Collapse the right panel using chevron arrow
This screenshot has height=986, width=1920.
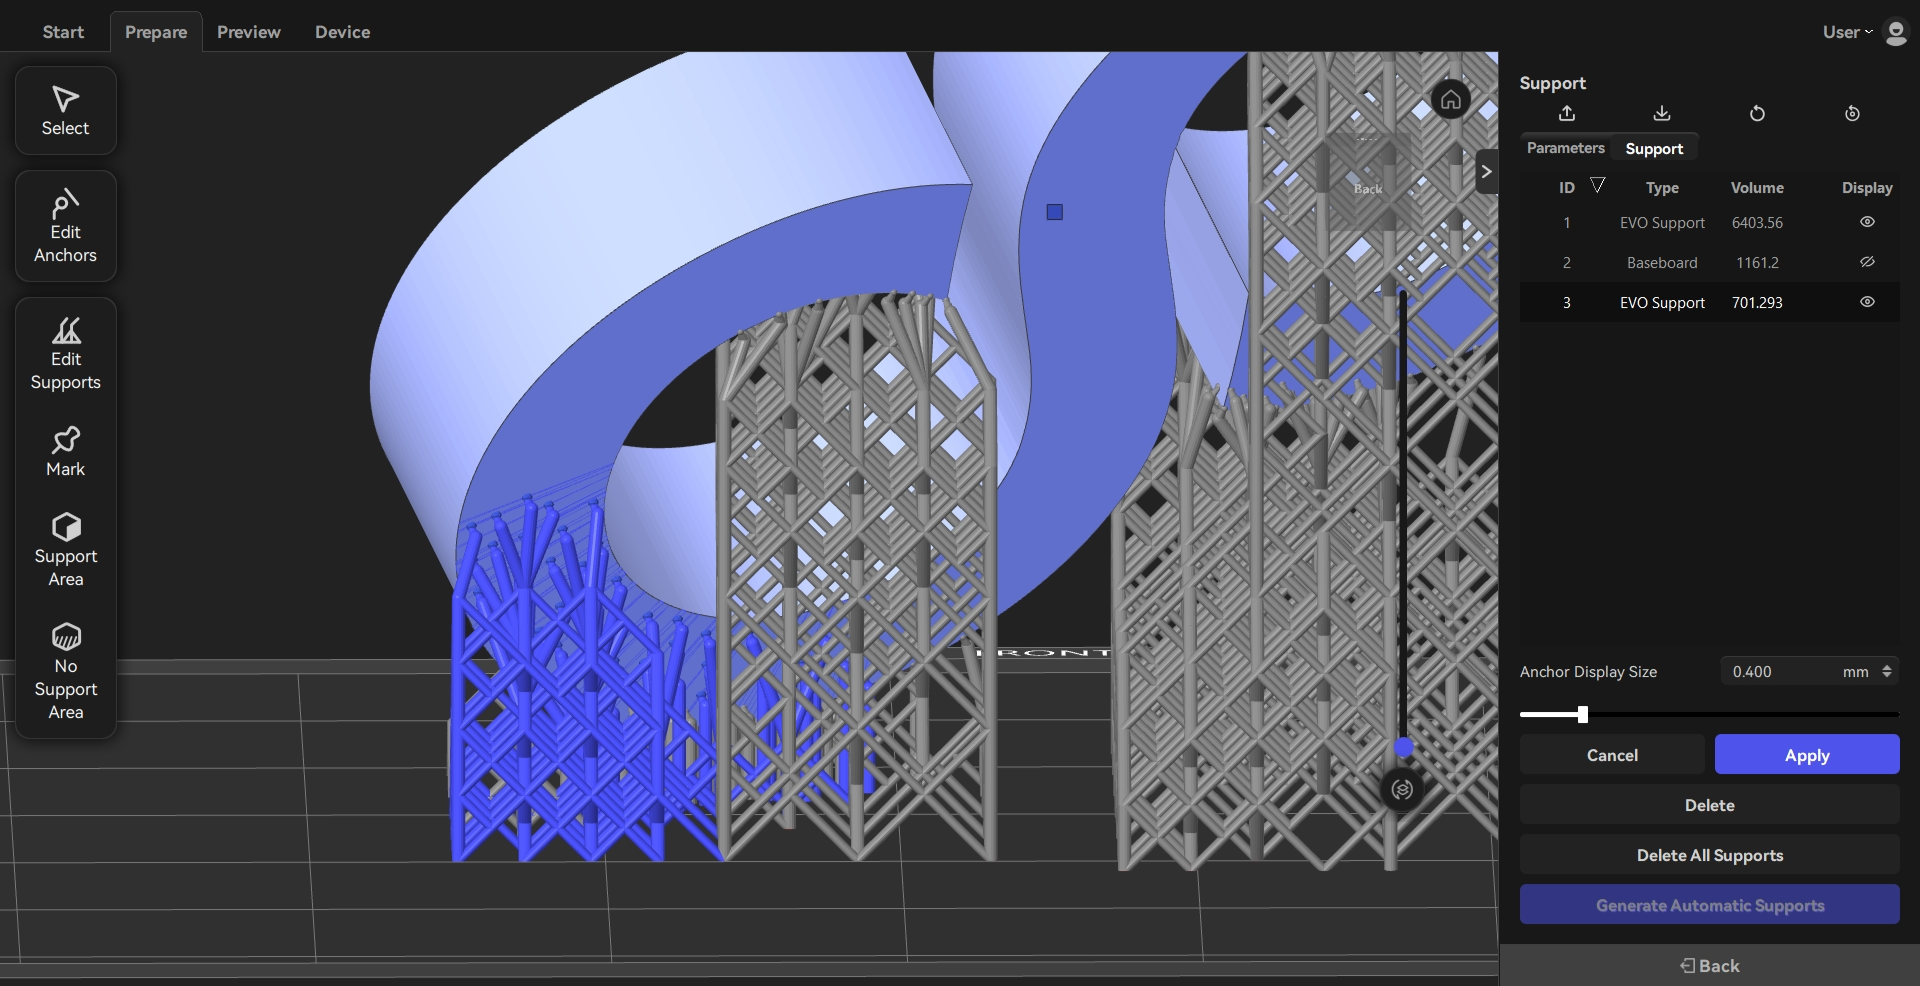(1486, 171)
